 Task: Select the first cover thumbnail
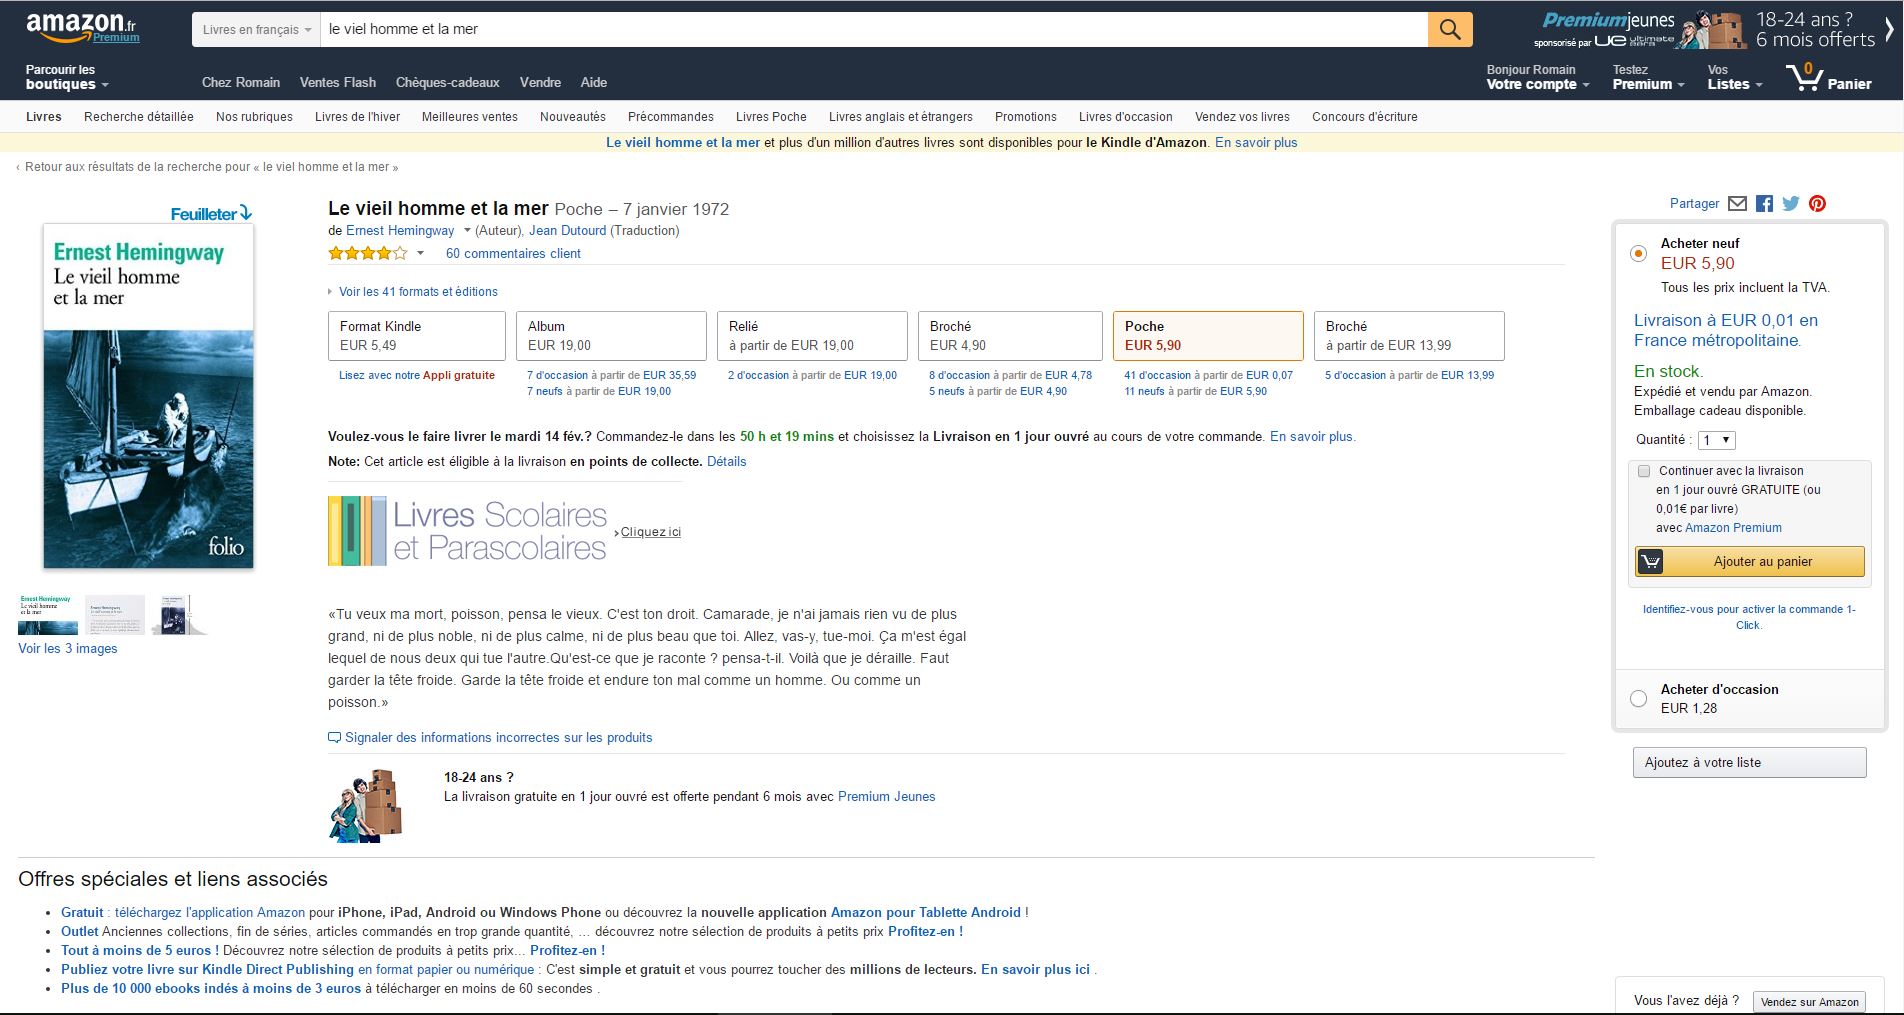[x=48, y=615]
